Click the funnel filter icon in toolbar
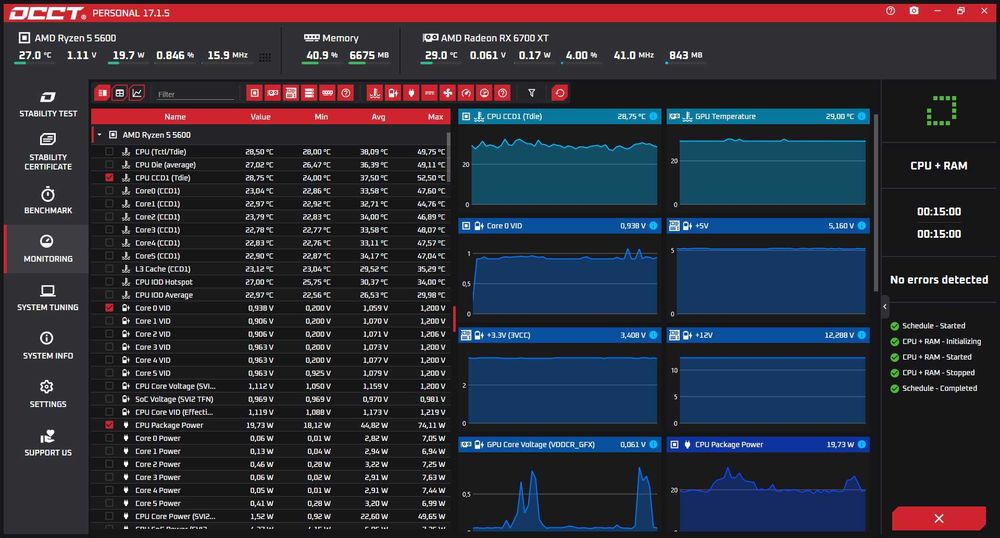This screenshot has width=1000, height=538. pyautogui.click(x=531, y=93)
